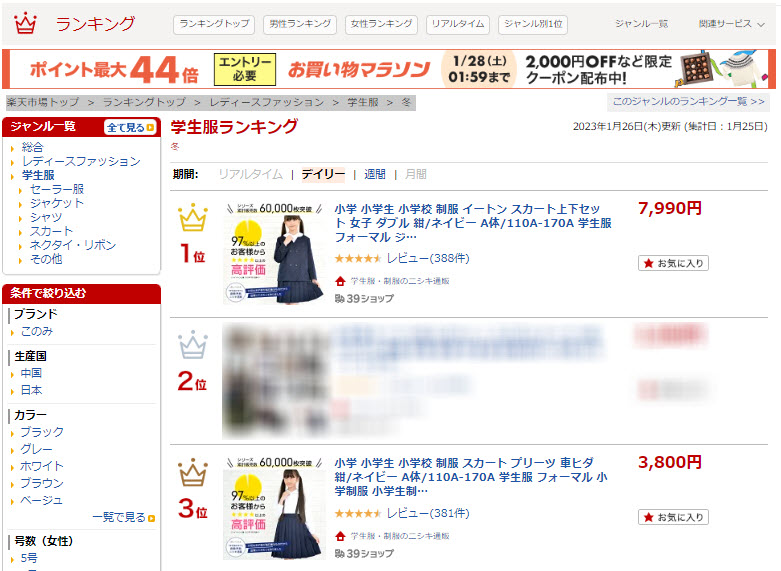Click the silver crown icon for rank 2
The height and width of the screenshot is (571, 781).
coord(193,345)
